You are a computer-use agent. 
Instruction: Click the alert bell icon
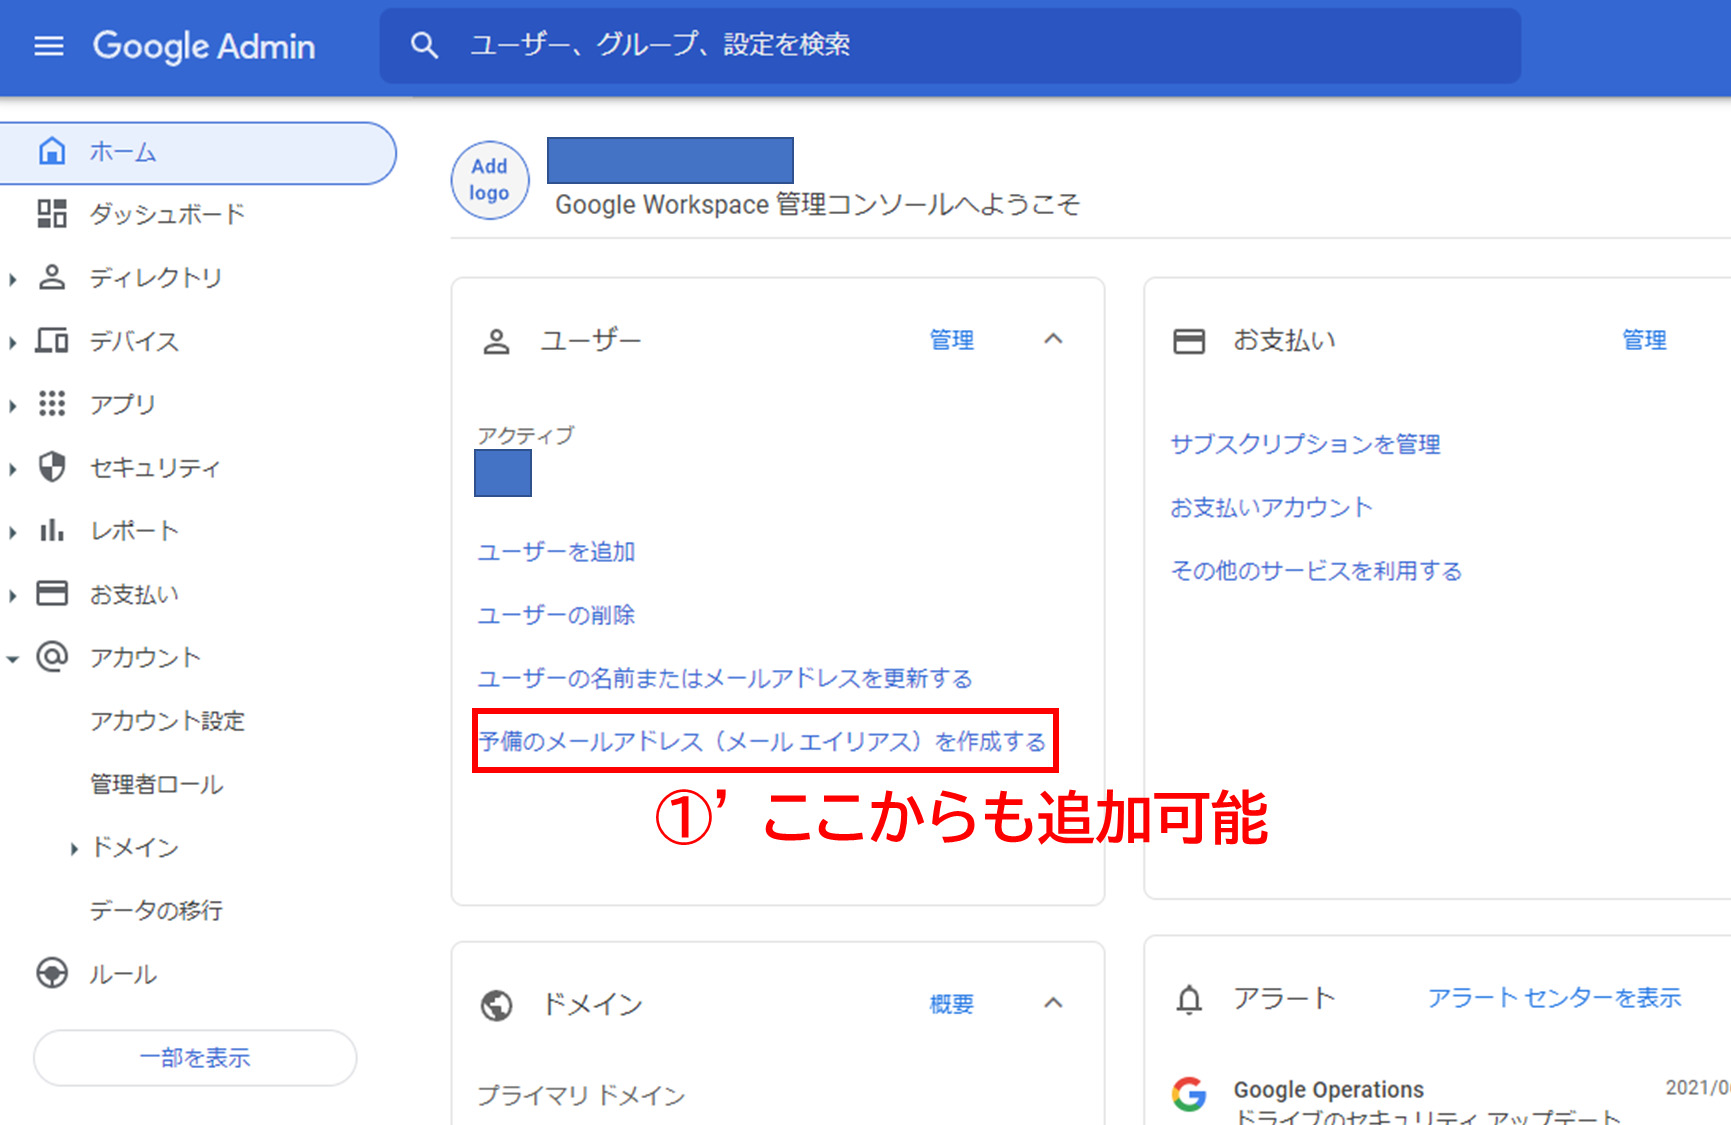point(1189,999)
